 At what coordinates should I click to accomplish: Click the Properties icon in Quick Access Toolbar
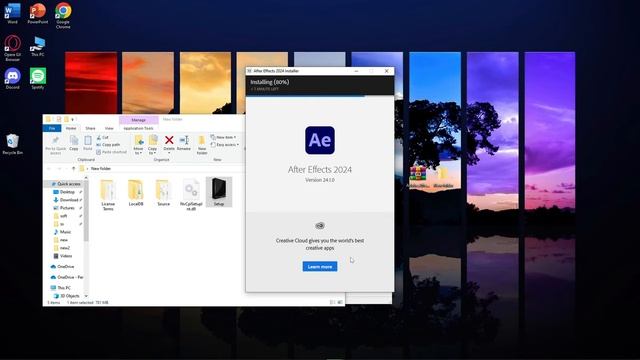pyautogui.click(x=59, y=119)
